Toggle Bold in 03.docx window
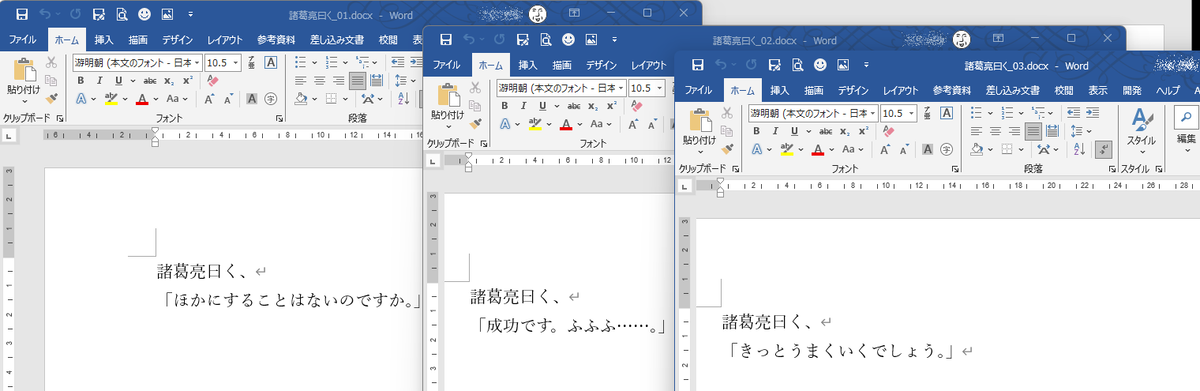 756,131
